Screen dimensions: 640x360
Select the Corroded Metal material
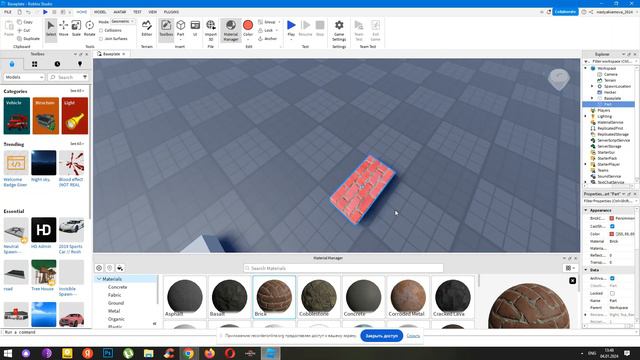[x=408, y=297]
